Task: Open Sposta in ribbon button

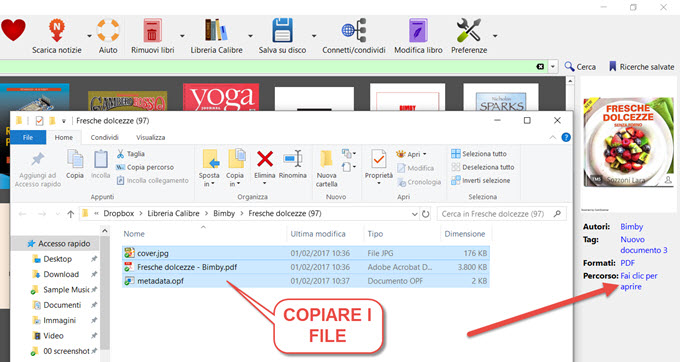Action: pos(209,168)
